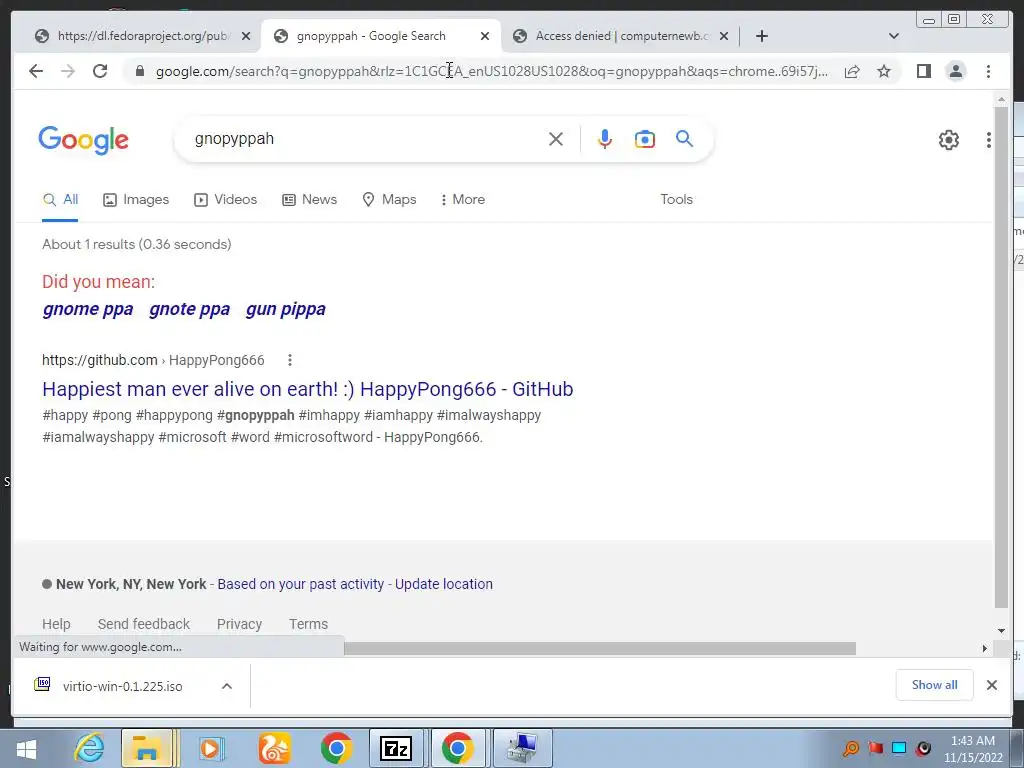The height and width of the screenshot is (768, 1024).
Task: Open a new browser tab
Action: tap(761, 36)
